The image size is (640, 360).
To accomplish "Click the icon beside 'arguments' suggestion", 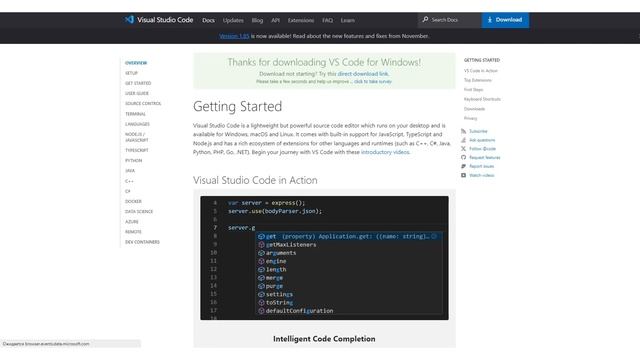I will click(x=261, y=253).
